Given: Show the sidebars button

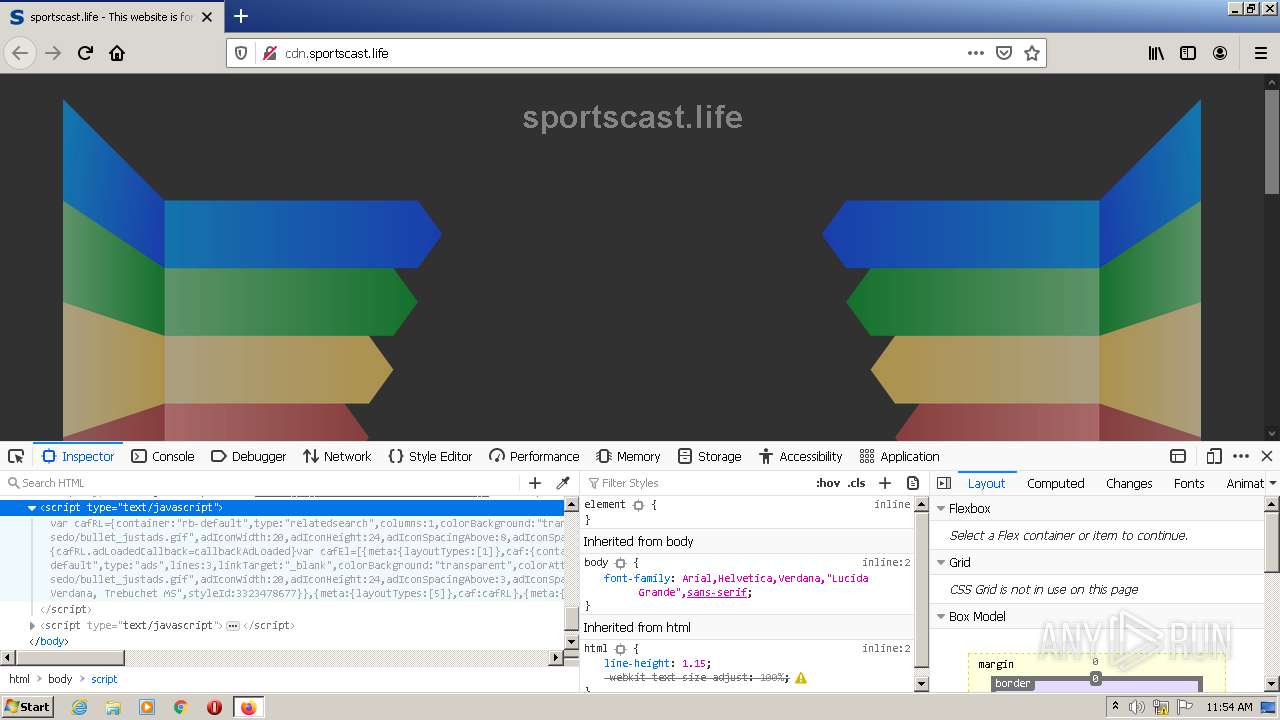Looking at the screenshot, I should (1188, 53).
